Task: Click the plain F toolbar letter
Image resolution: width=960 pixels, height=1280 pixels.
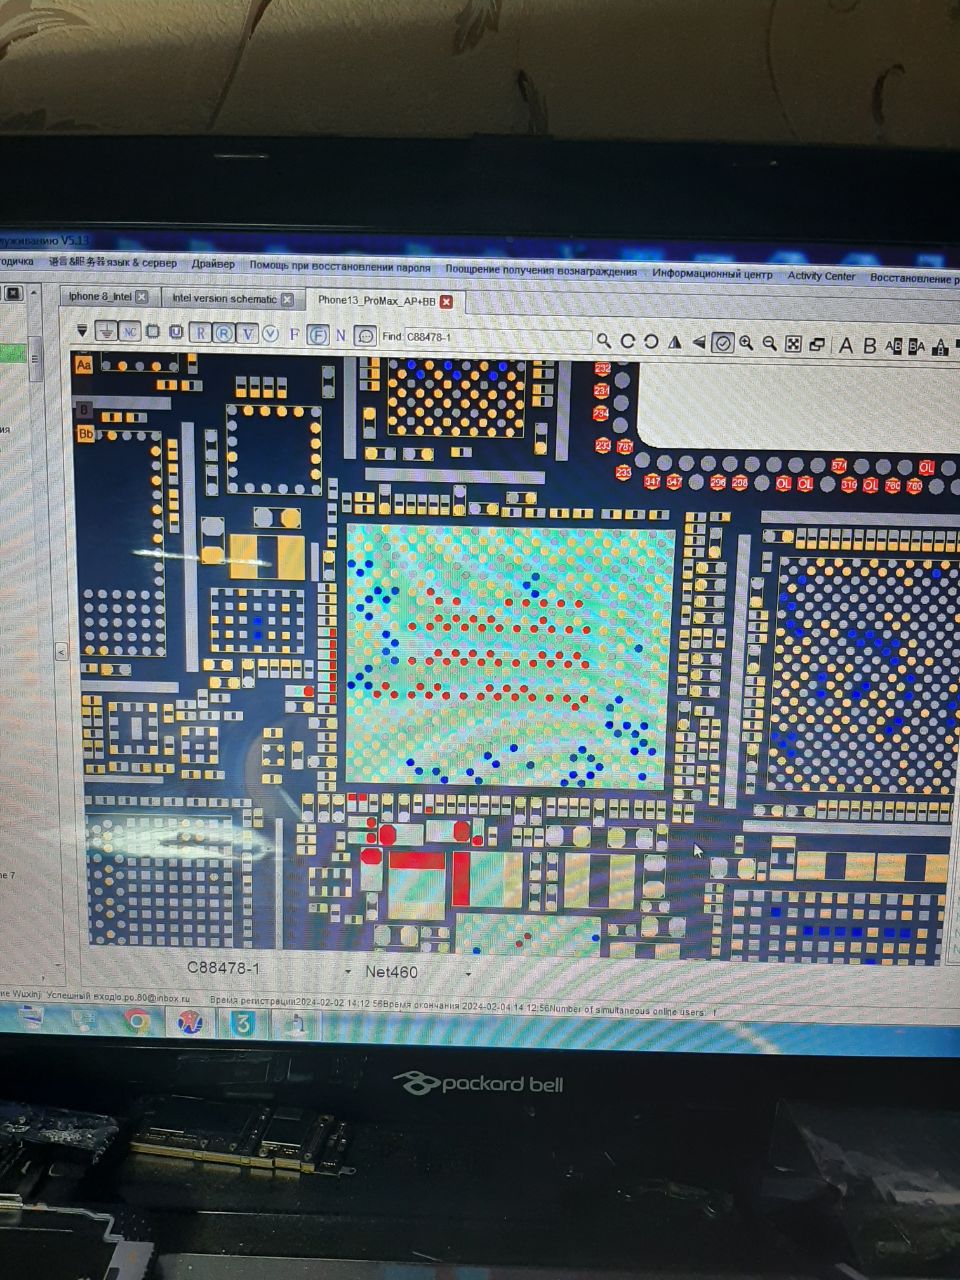Action: [x=294, y=334]
